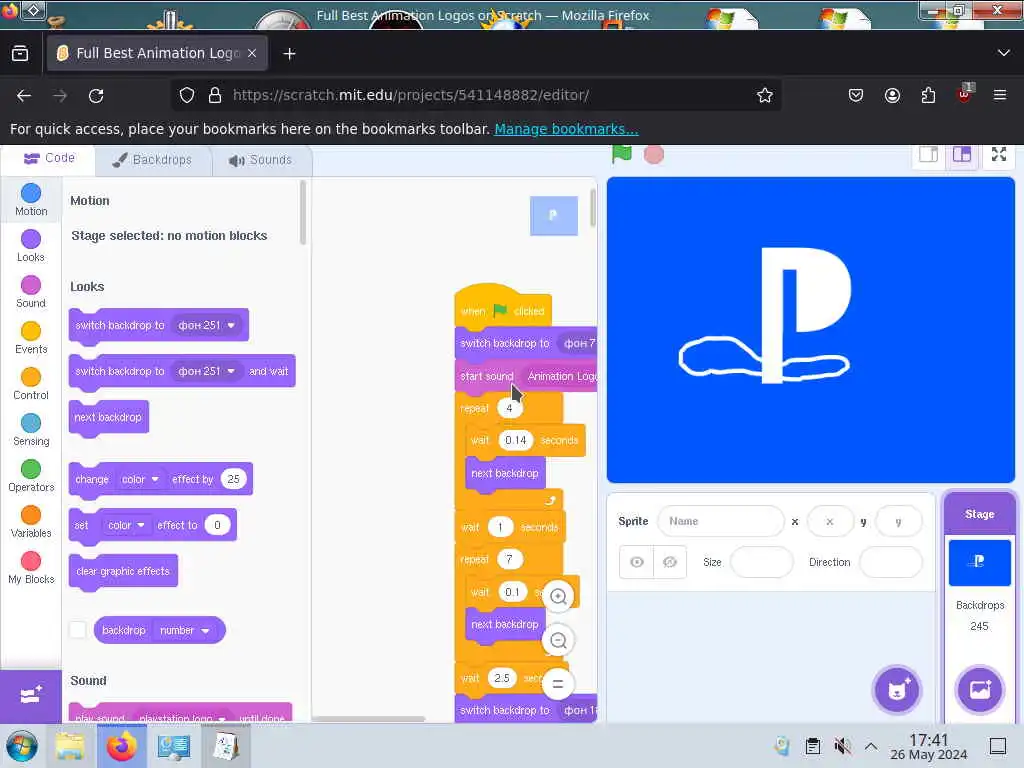
Task: Select the Control blocks category
Action: 31,384
